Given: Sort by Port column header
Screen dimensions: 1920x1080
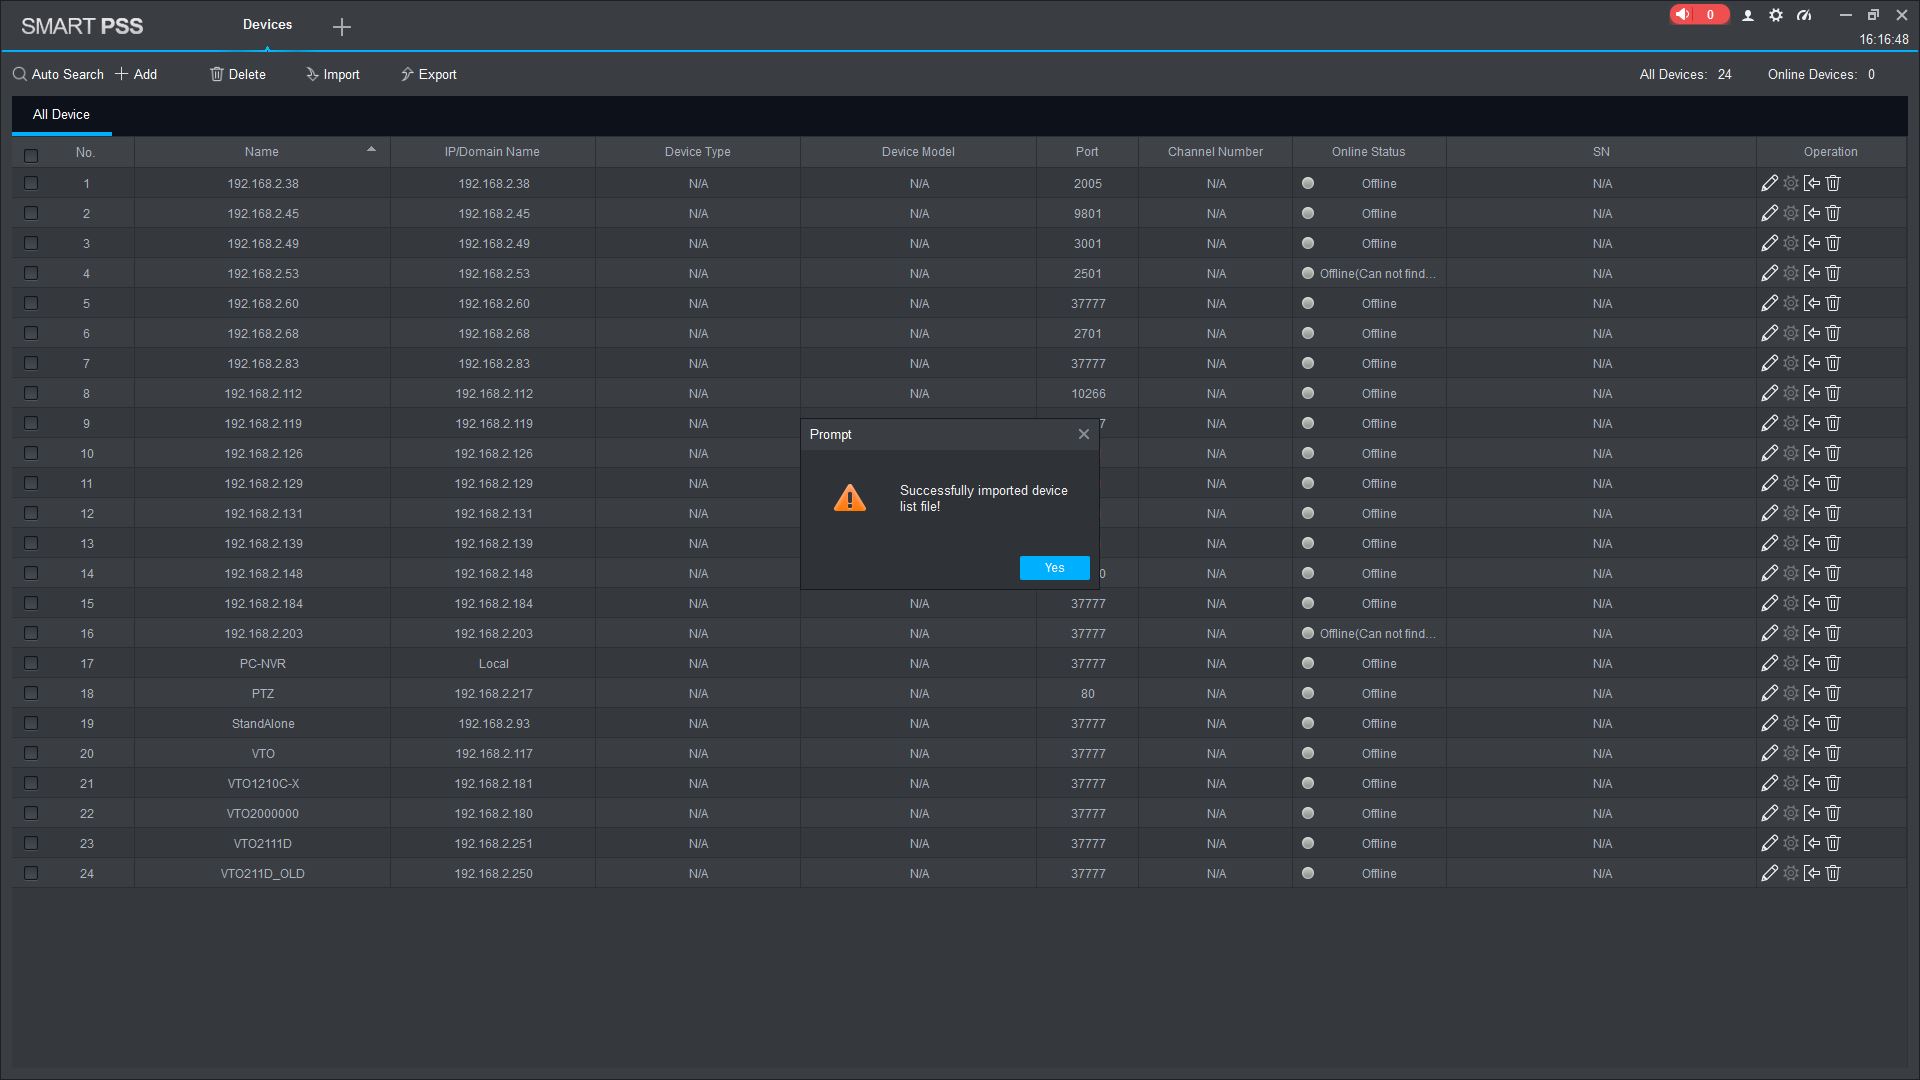Looking at the screenshot, I should coord(1086,152).
